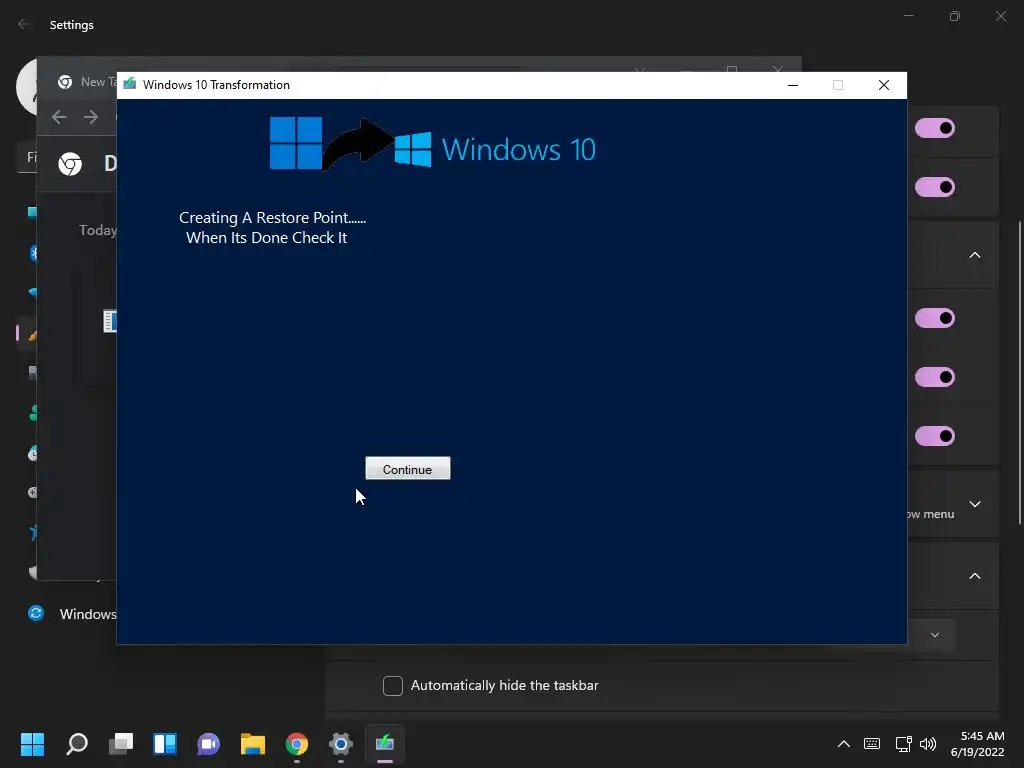Screen dimensions: 1024x768
Task: Toggle the bottom-most switch in Settings
Action: pos(935,436)
